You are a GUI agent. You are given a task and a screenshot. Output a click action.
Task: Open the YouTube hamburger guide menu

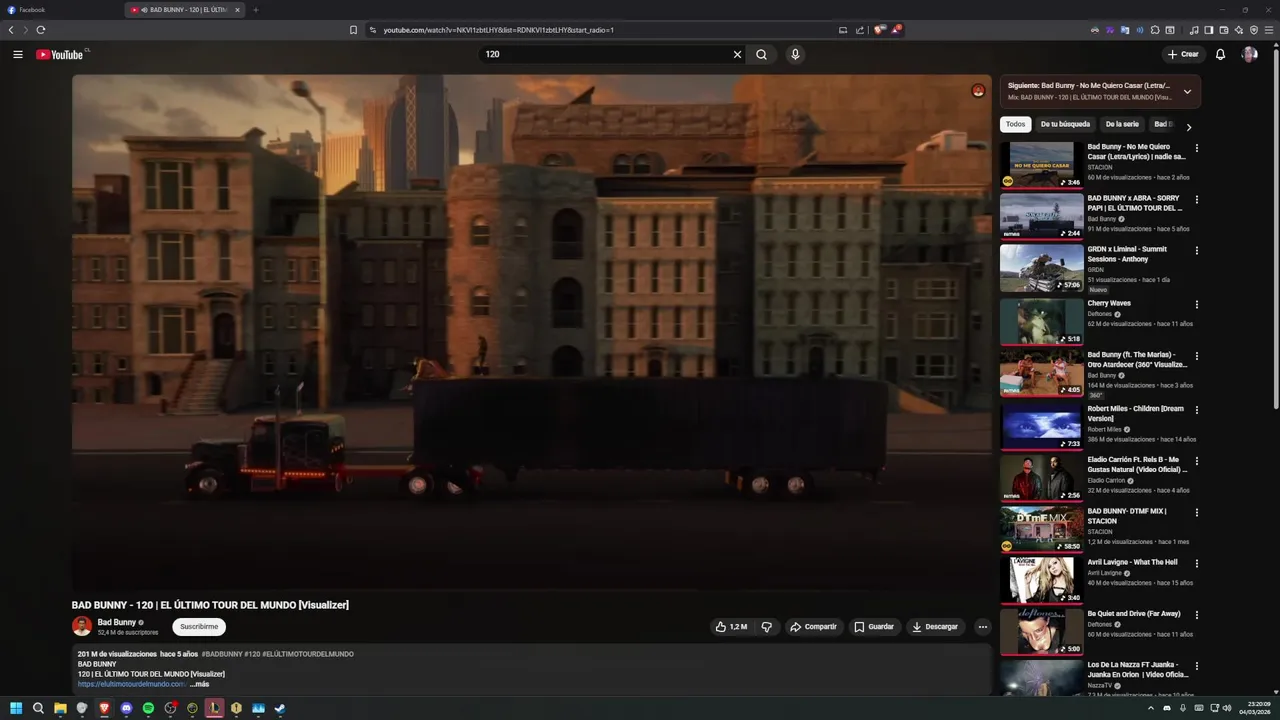point(18,54)
